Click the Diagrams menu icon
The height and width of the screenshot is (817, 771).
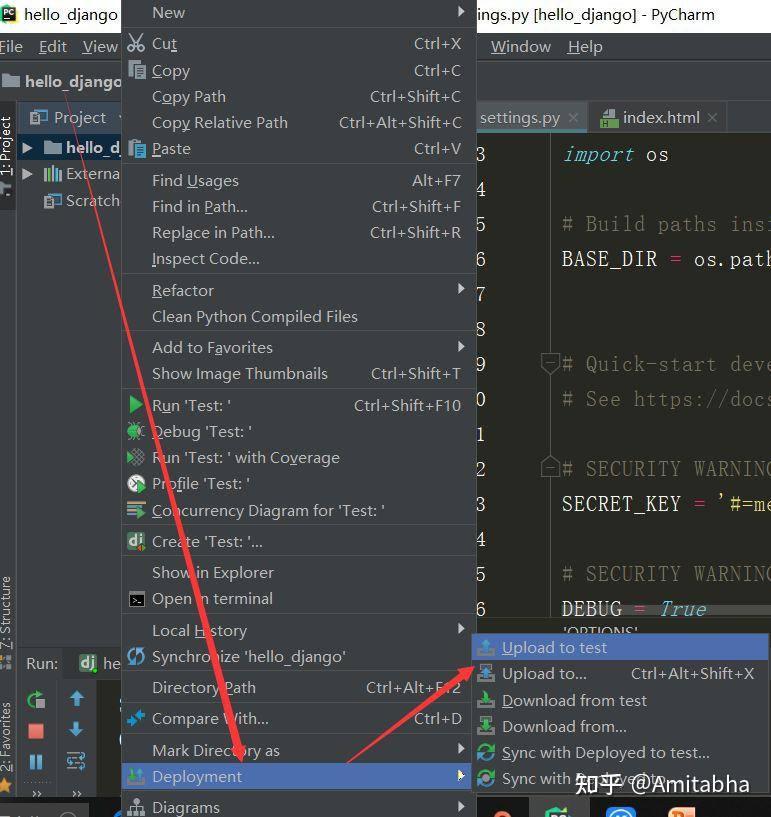136,807
